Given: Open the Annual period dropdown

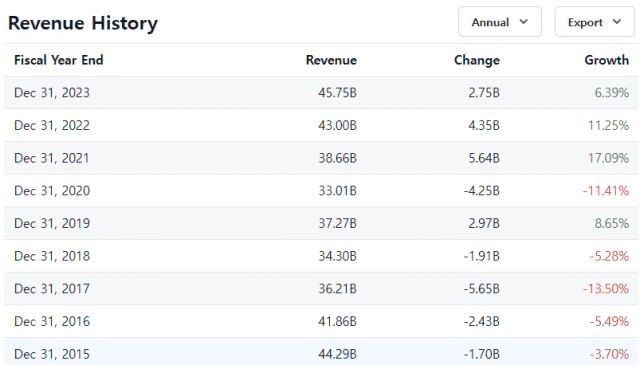Looking at the screenshot, I should (500, 22).
